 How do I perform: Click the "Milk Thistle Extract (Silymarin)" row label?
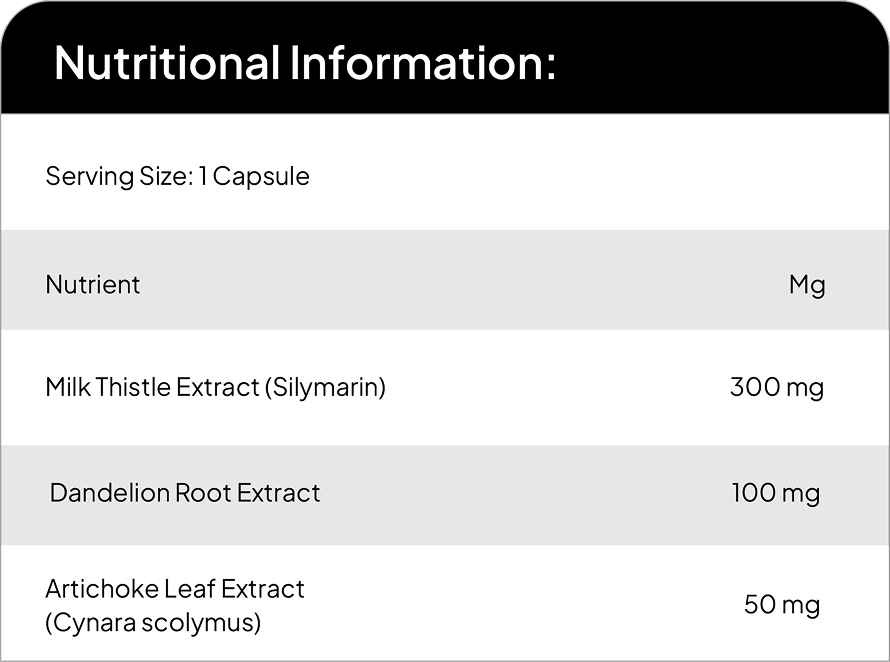(x=215, y=387)
